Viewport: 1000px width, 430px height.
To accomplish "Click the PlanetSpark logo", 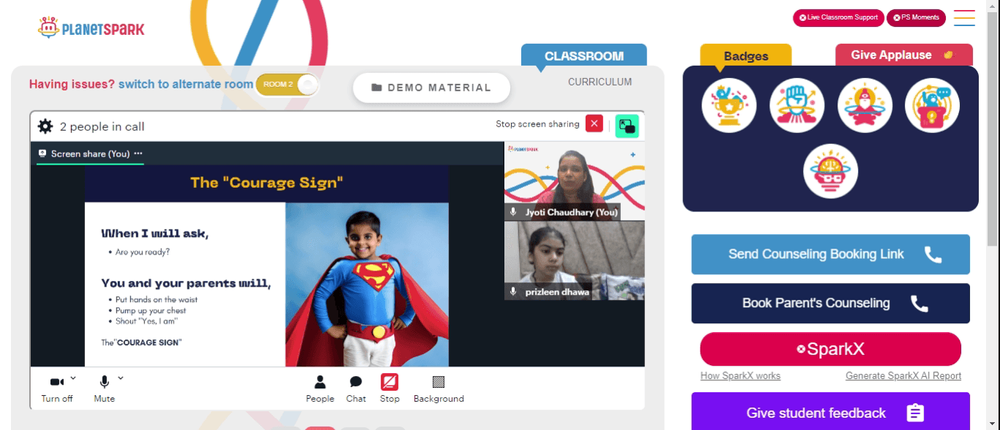I will (91, 28).
